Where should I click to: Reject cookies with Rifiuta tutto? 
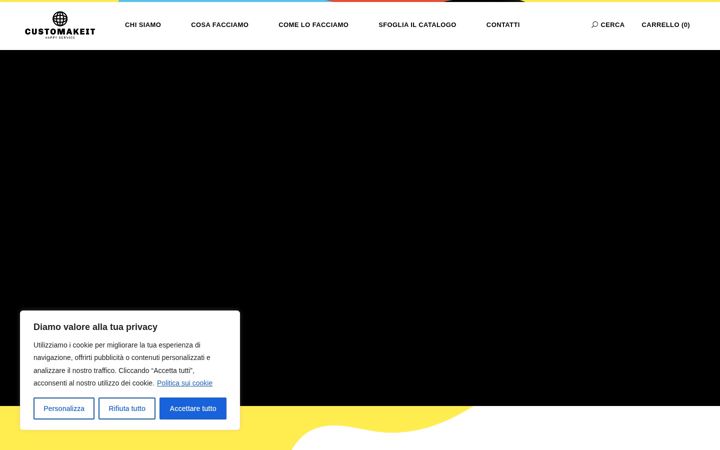[127, 408]
